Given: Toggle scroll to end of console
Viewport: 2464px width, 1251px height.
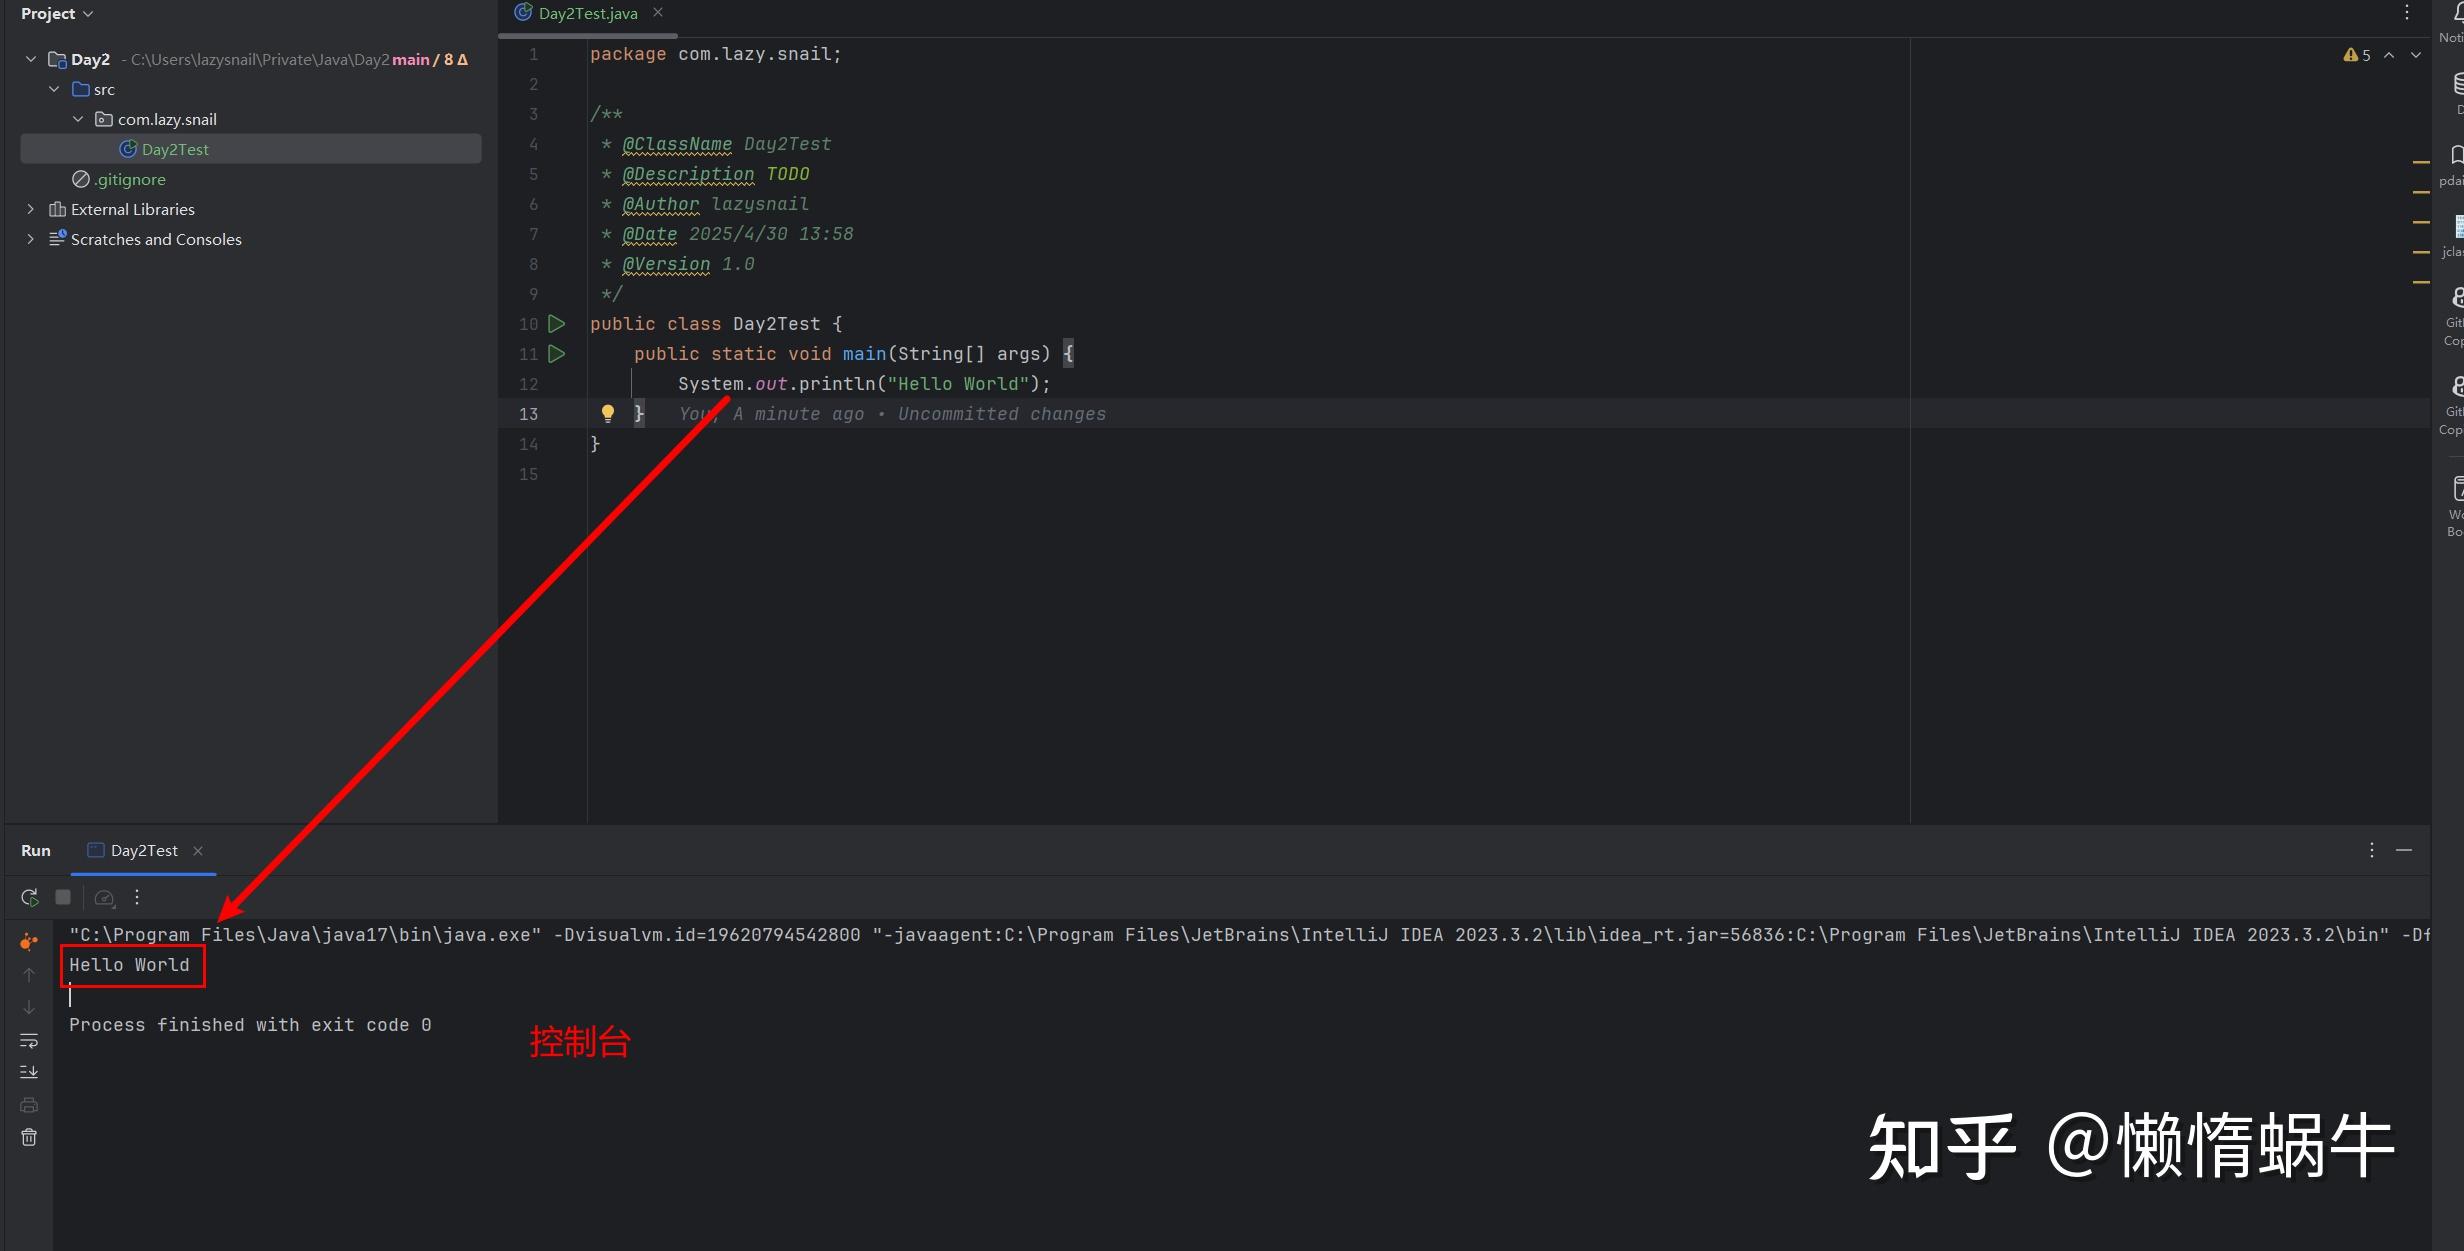Looking at the screenshot, I should 29,1072.
